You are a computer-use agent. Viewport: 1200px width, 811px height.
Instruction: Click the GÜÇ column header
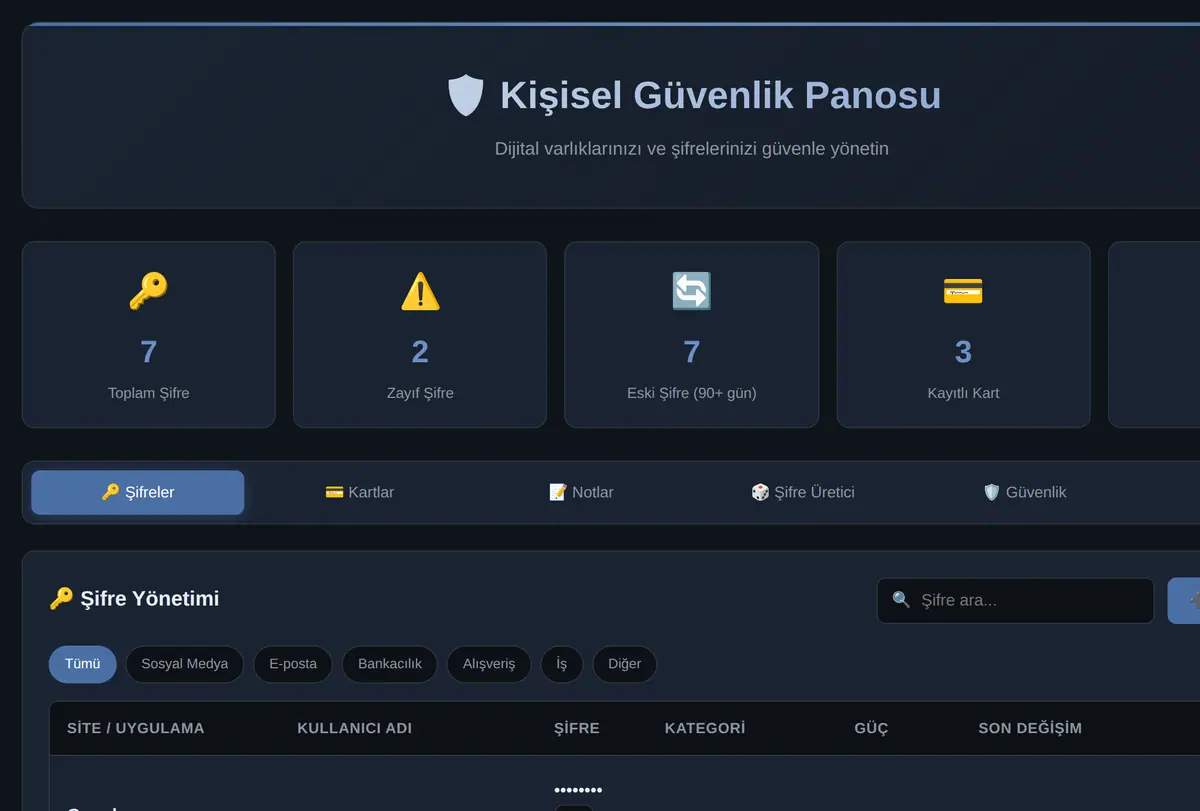tap(871, 728)
